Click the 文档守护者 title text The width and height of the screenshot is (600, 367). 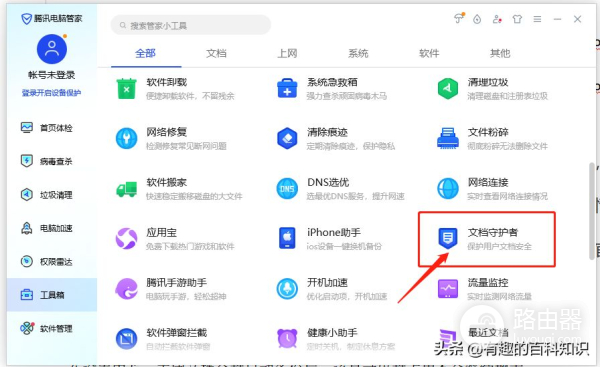(x=493, y=232)
